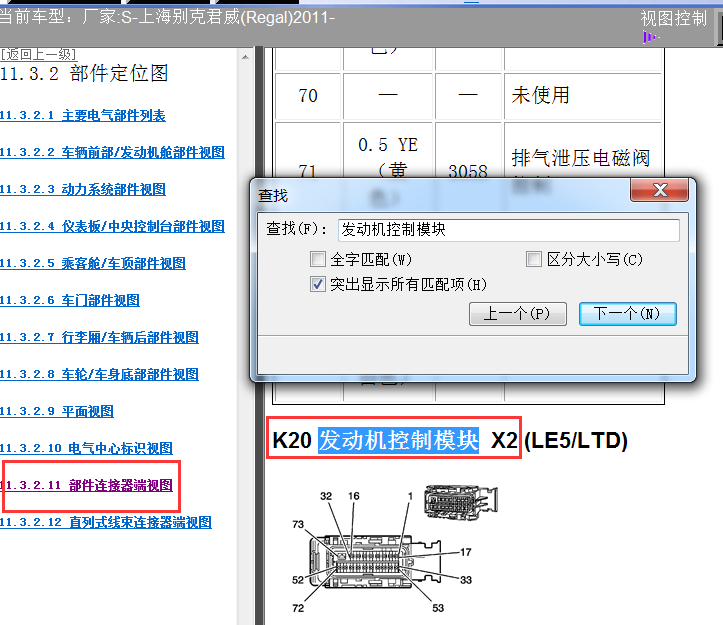Click the small connector thumbnail image
The width and height of the screenshot is (723, 625).
point(461,502)
